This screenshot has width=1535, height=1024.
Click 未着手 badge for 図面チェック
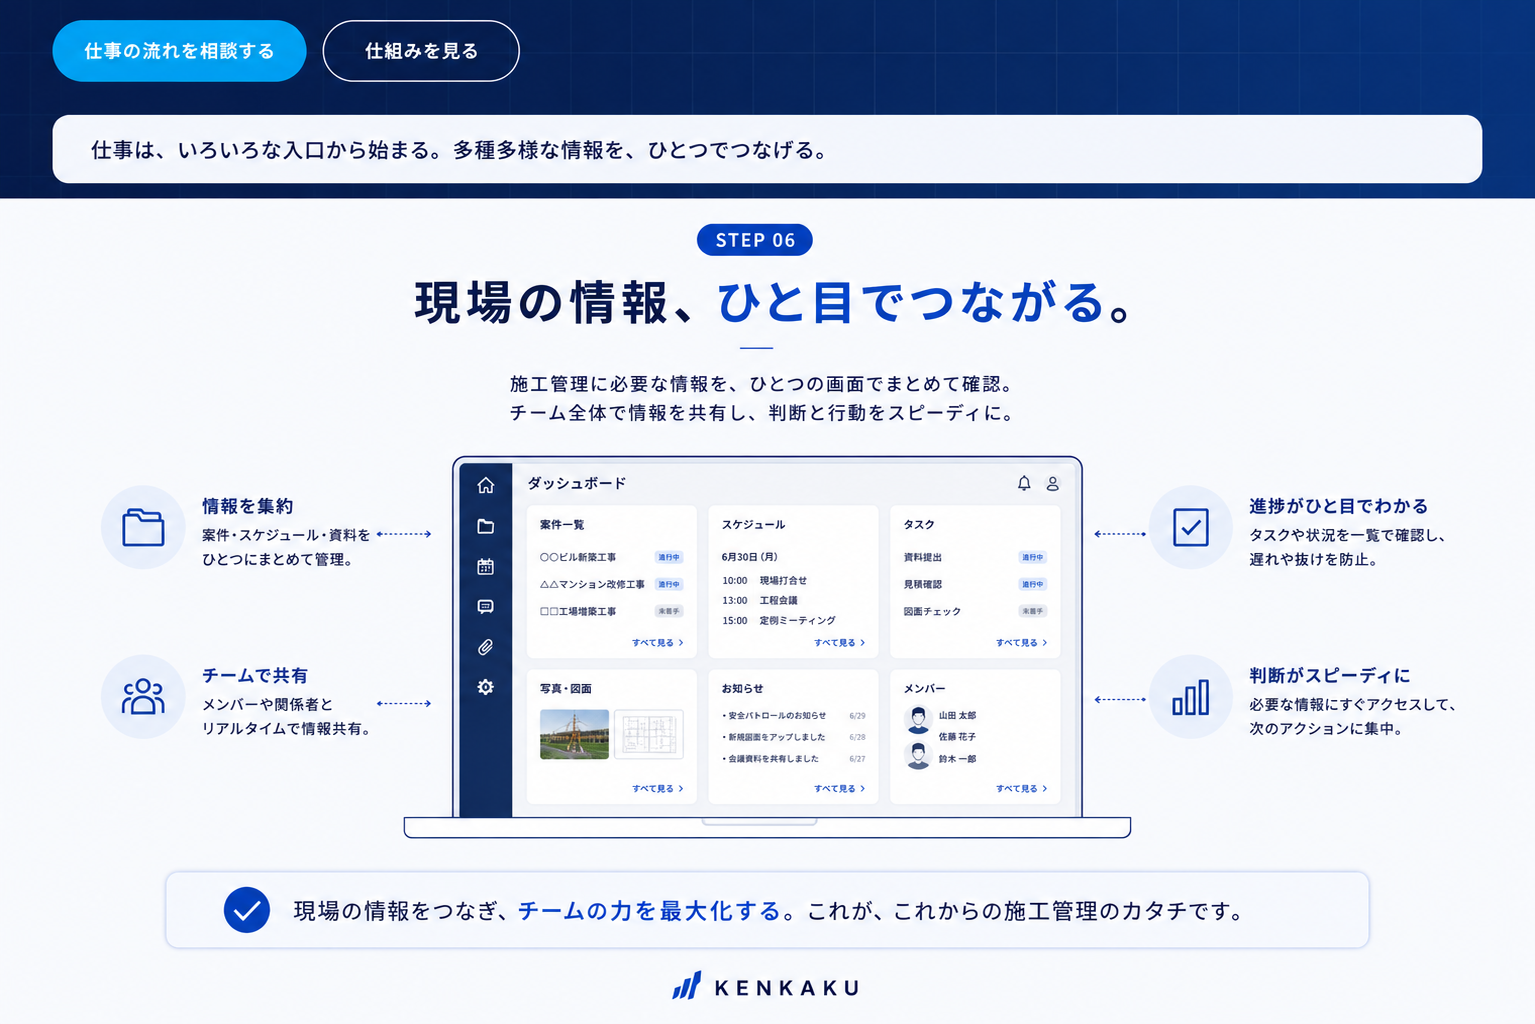pyautogui.click(x=1033, y=611)
